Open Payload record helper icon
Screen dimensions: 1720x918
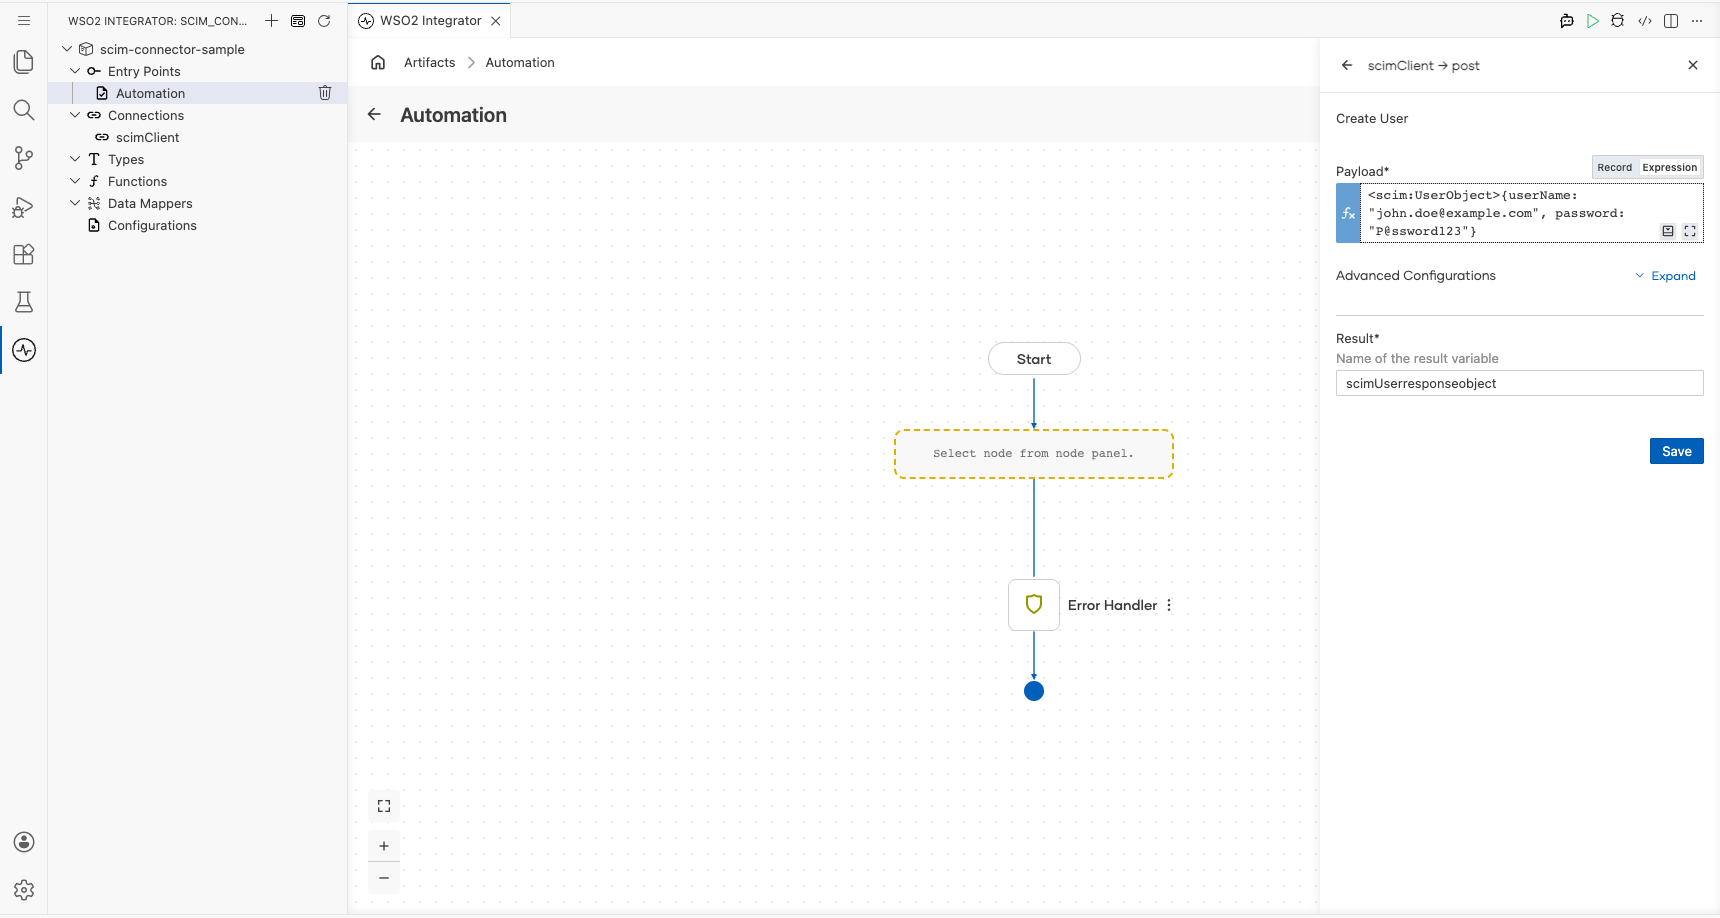pos(1668,231)
